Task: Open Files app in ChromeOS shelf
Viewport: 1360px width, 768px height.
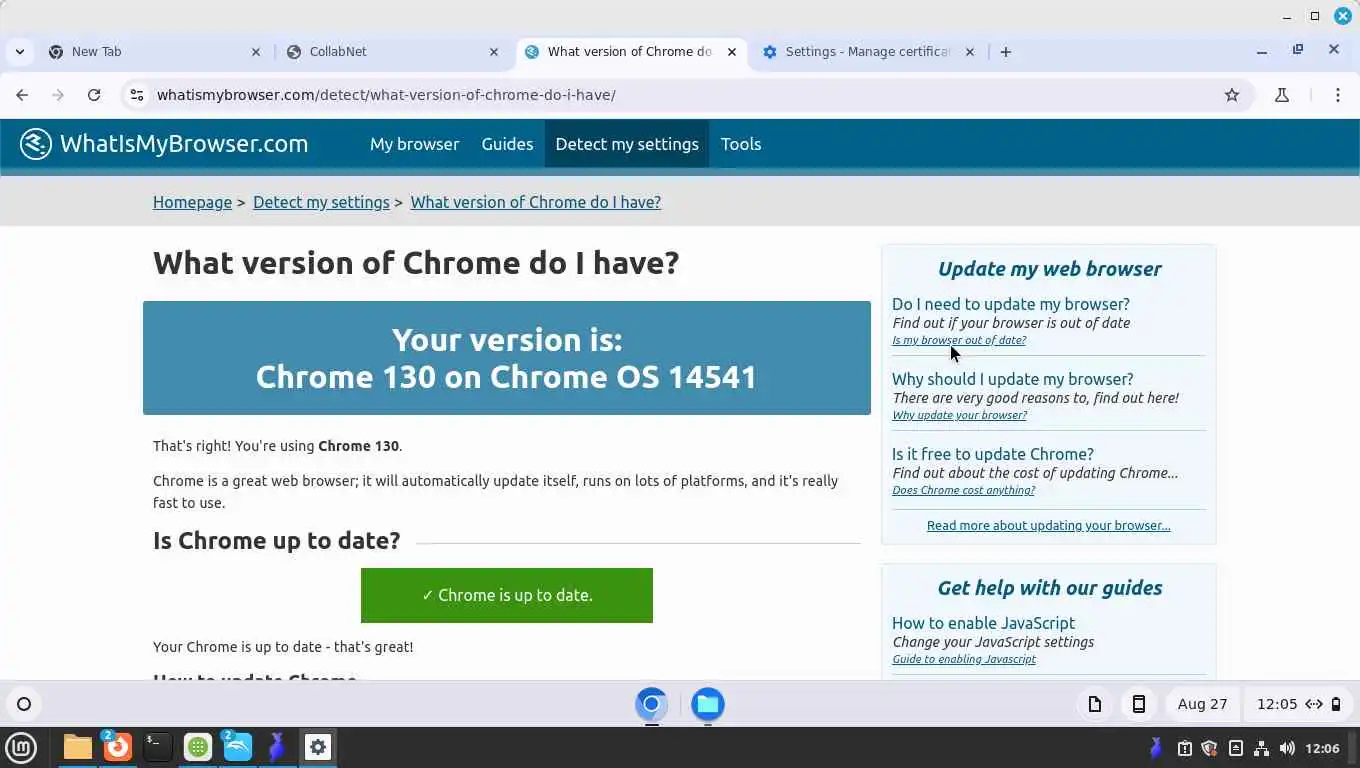Action: [708, 704]
